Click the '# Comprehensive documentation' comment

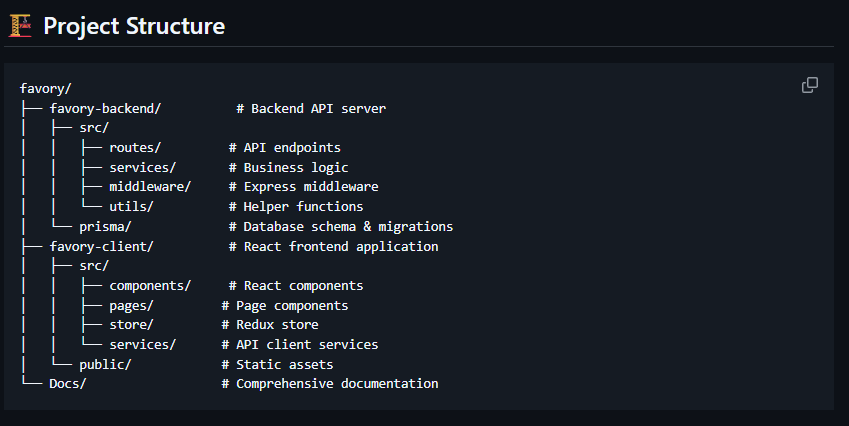329,383
